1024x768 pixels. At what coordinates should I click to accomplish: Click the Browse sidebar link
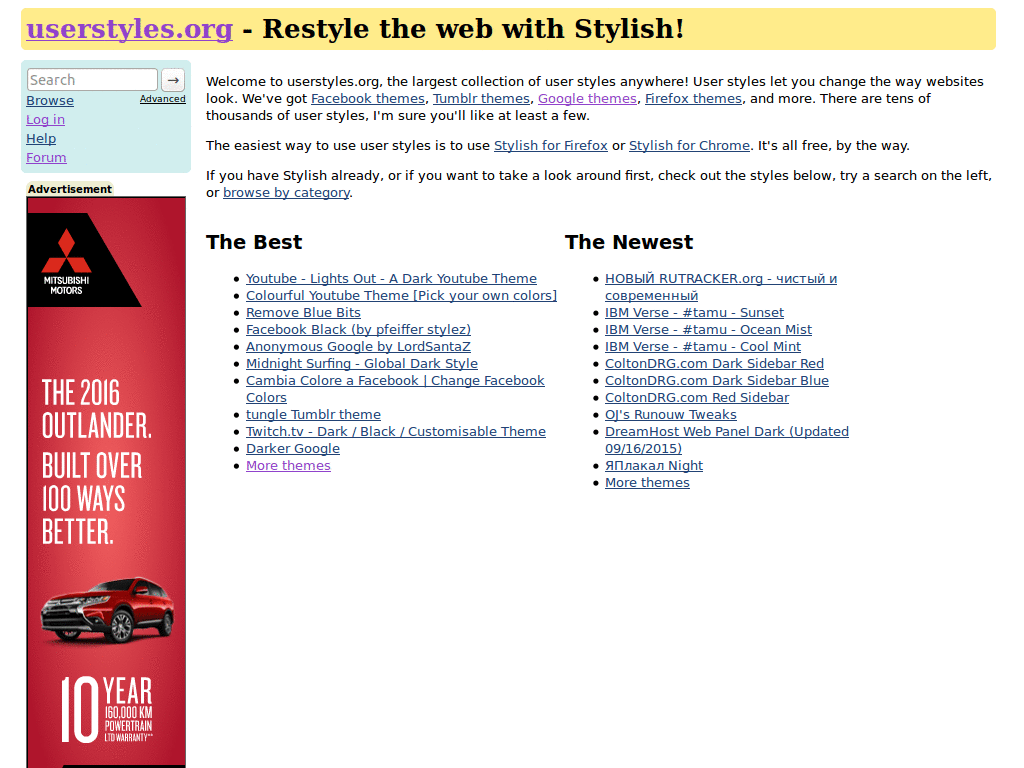click(49, 100)
